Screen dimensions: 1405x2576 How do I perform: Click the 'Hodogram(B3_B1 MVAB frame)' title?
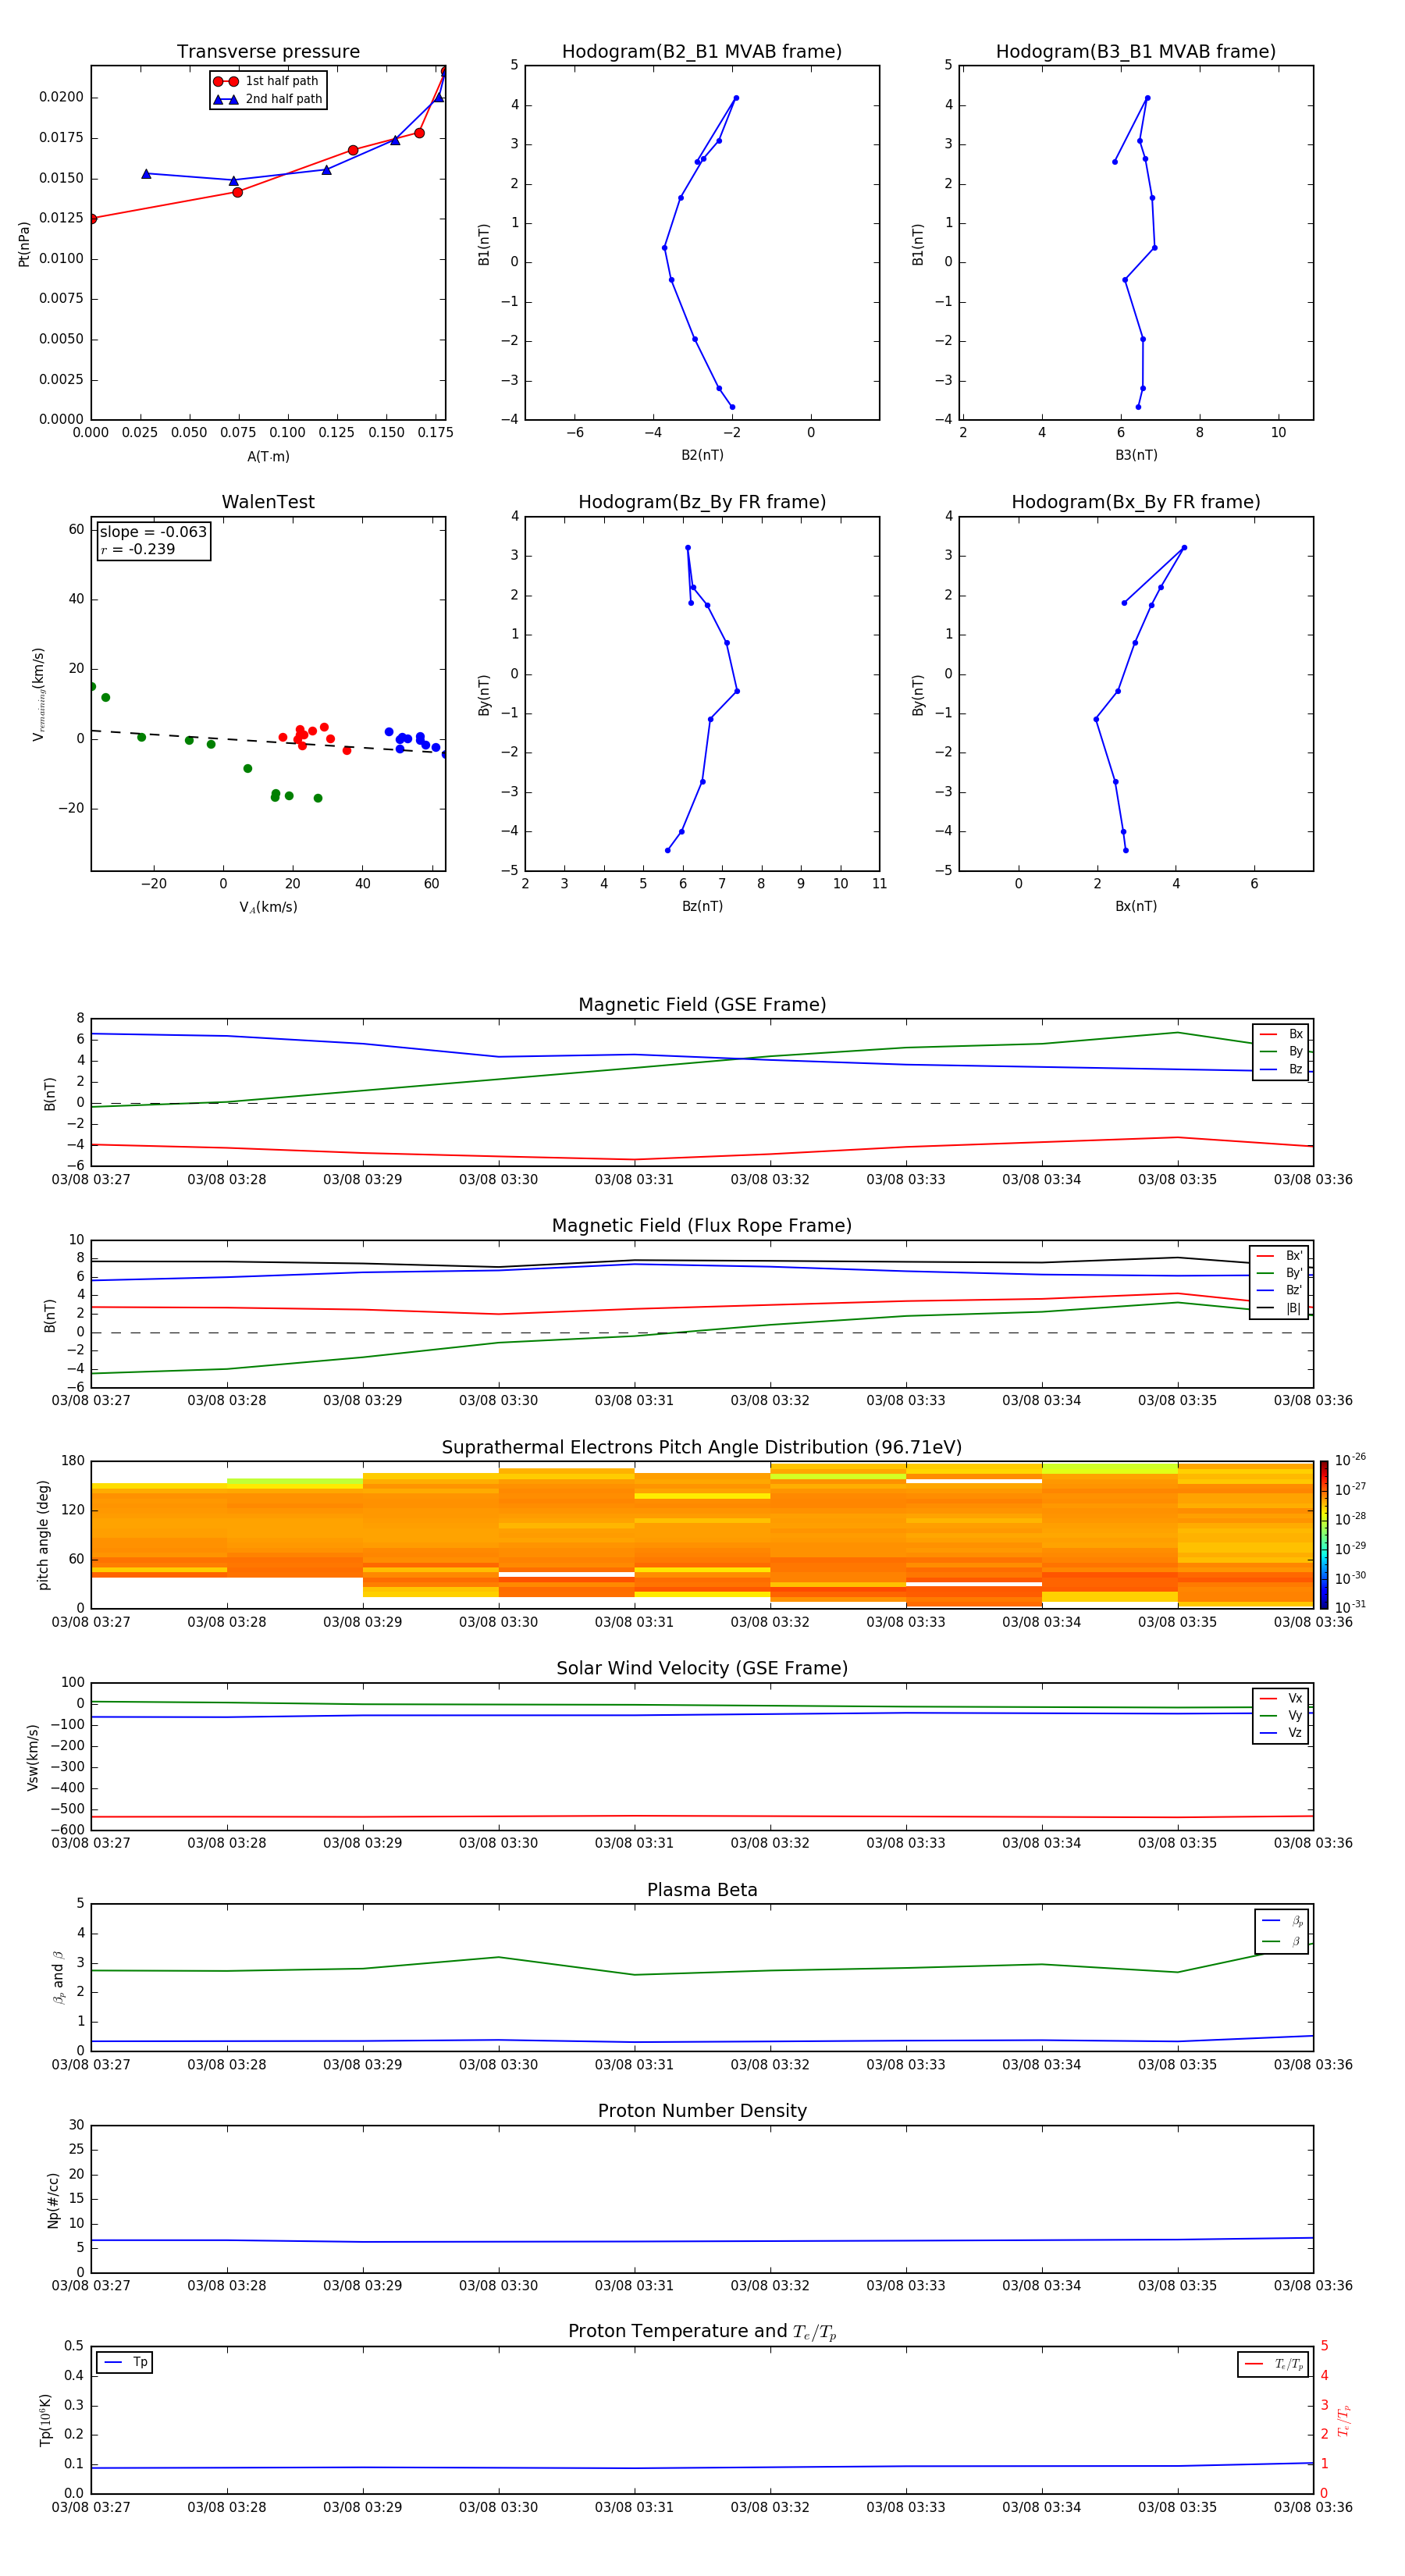pos(1136,52)
